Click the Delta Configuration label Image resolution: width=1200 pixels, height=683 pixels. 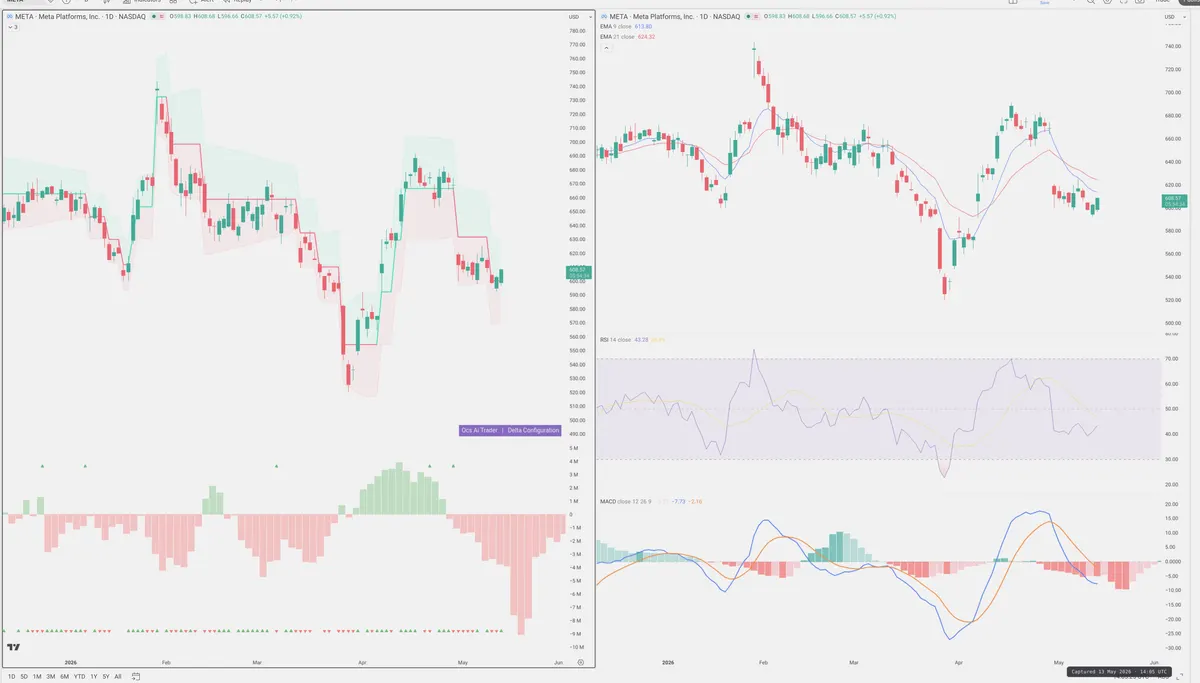pos(533,430)
